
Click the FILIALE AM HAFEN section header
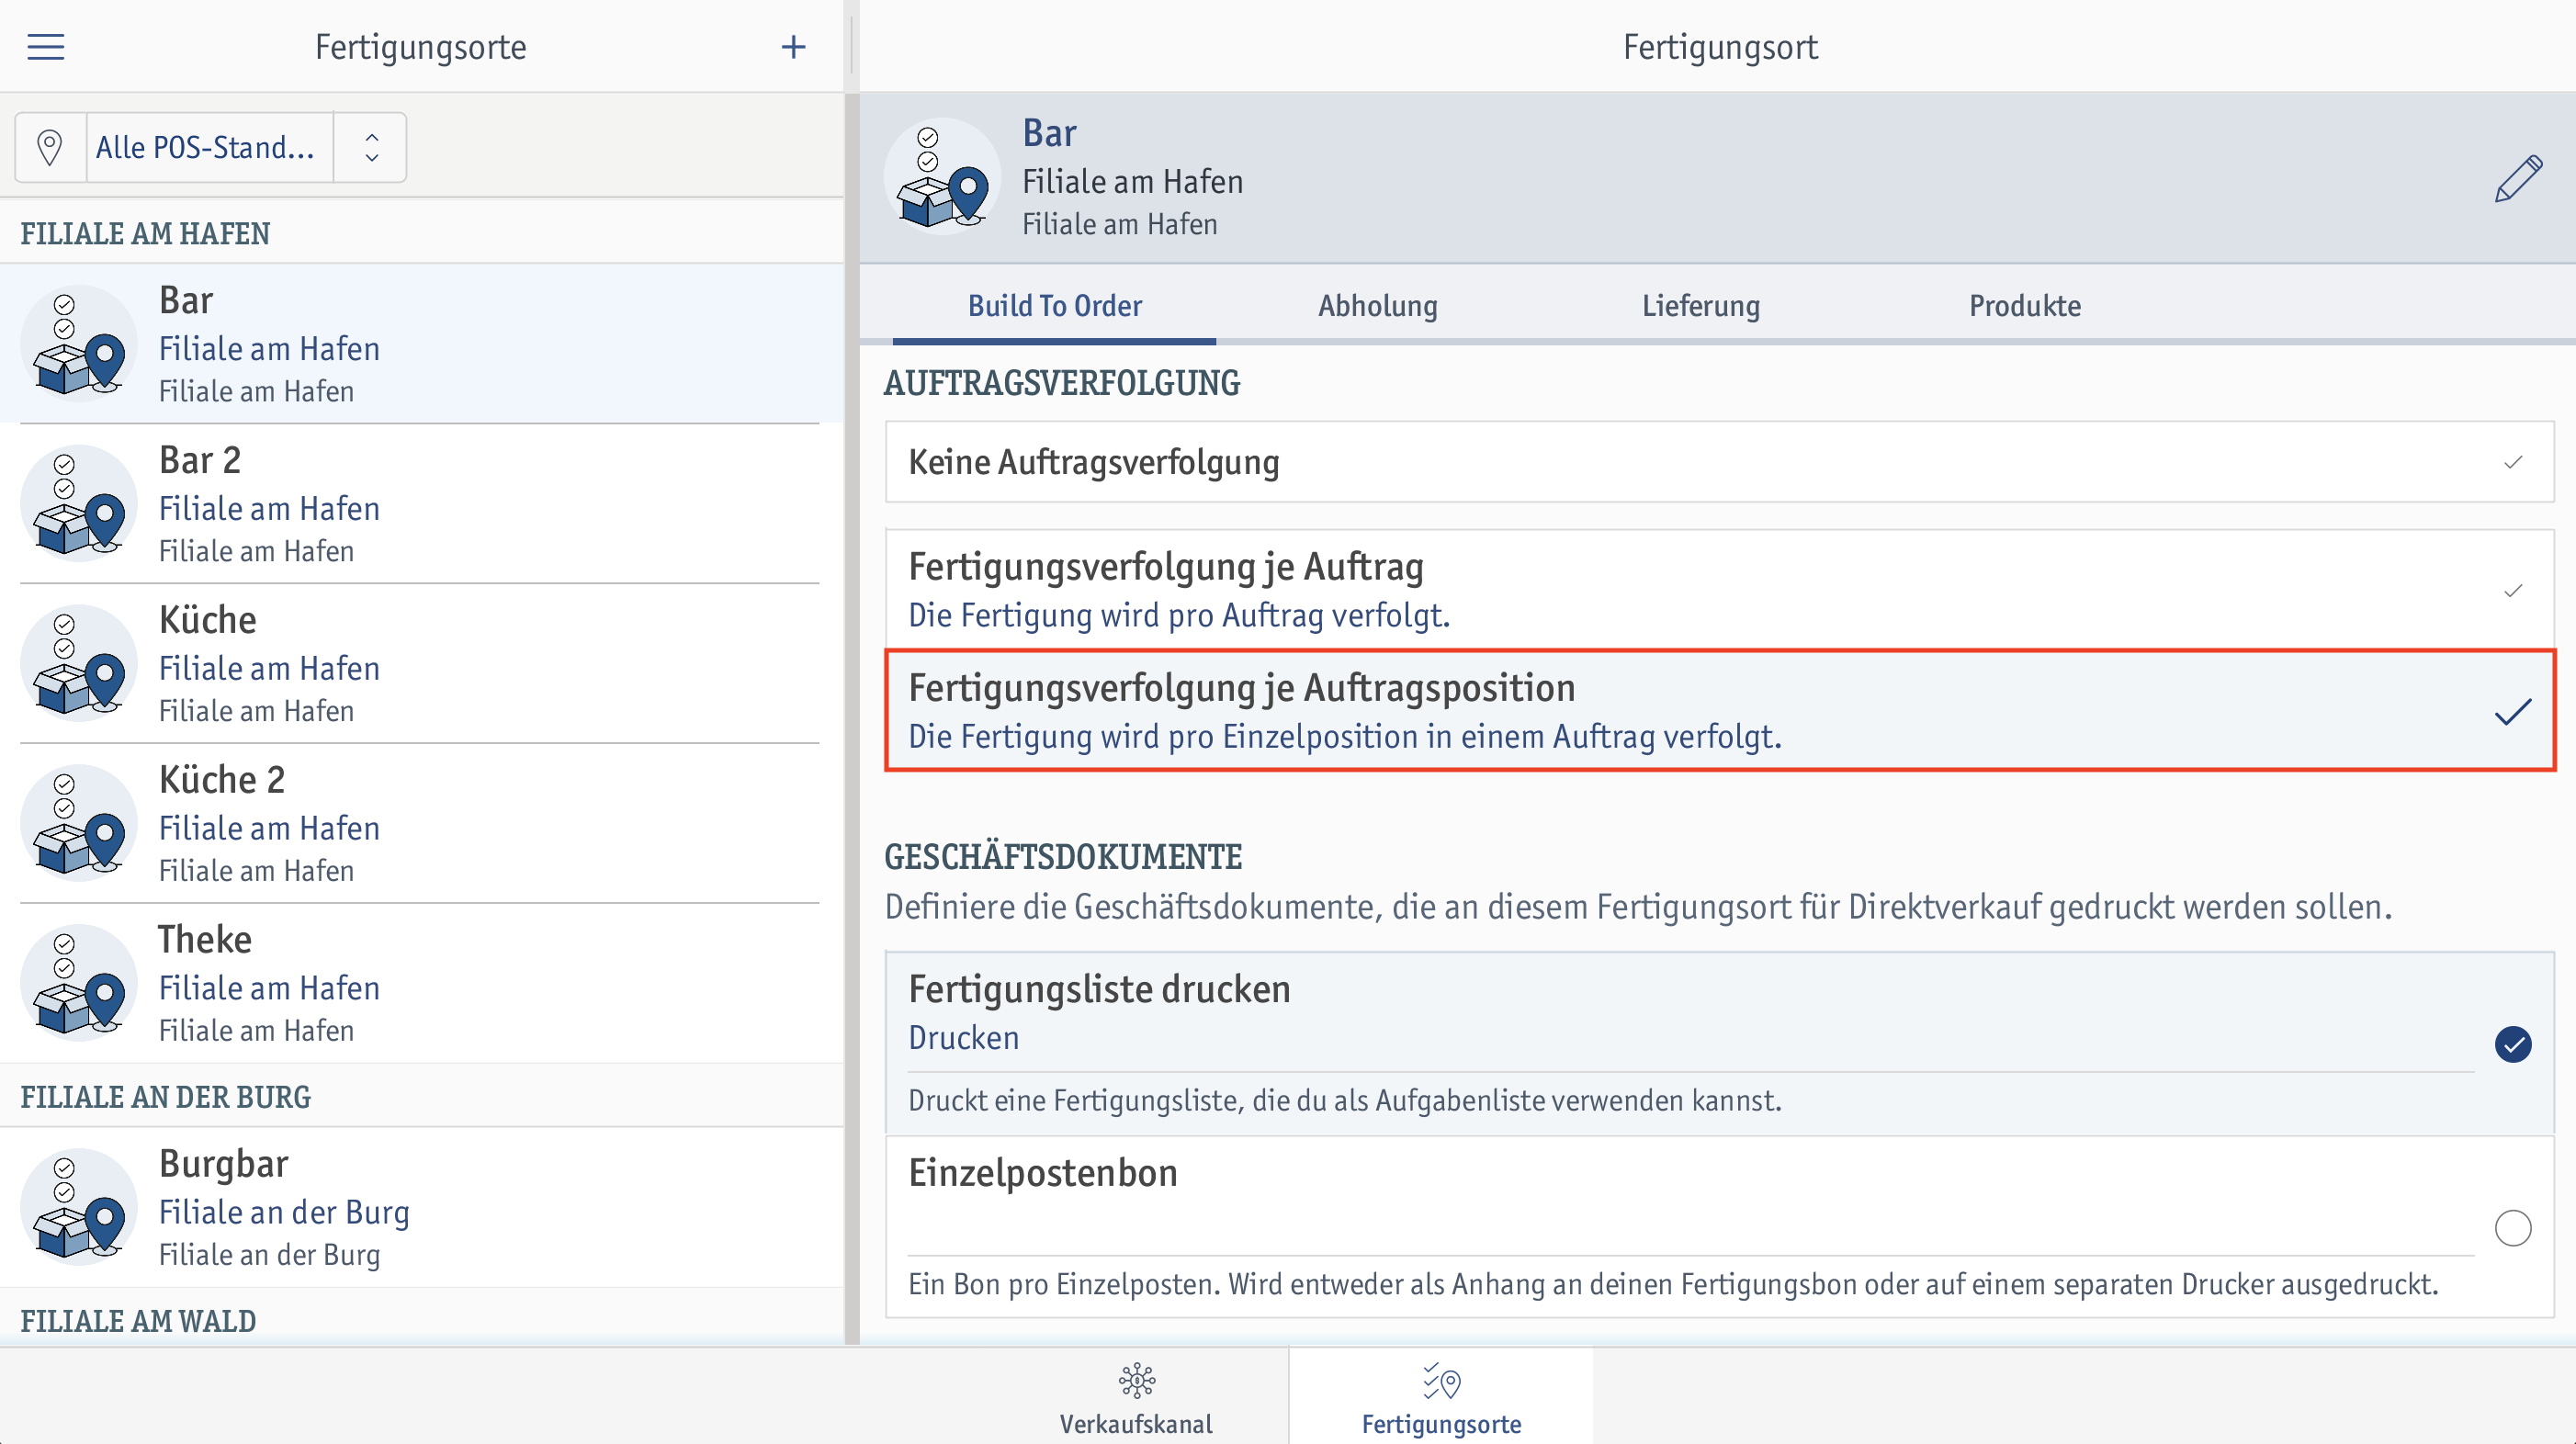click(x=145, y=233)
